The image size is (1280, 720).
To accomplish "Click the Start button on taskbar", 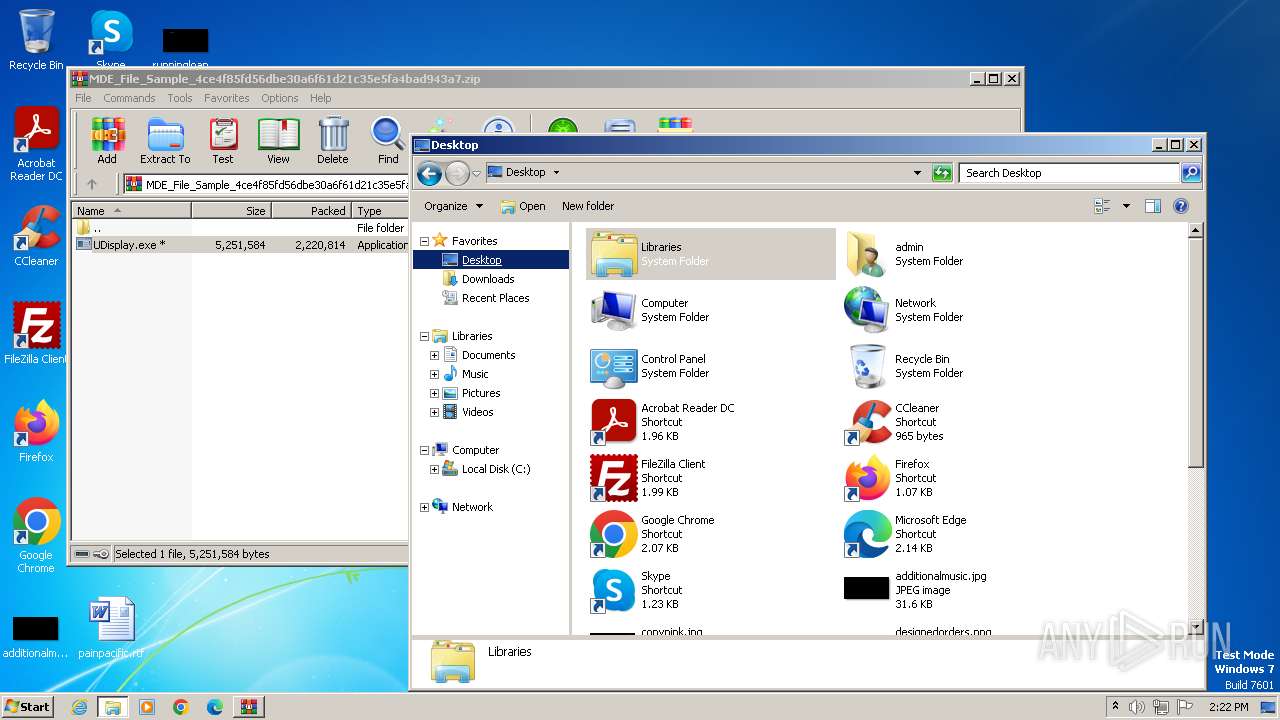I will click(27, 706).
